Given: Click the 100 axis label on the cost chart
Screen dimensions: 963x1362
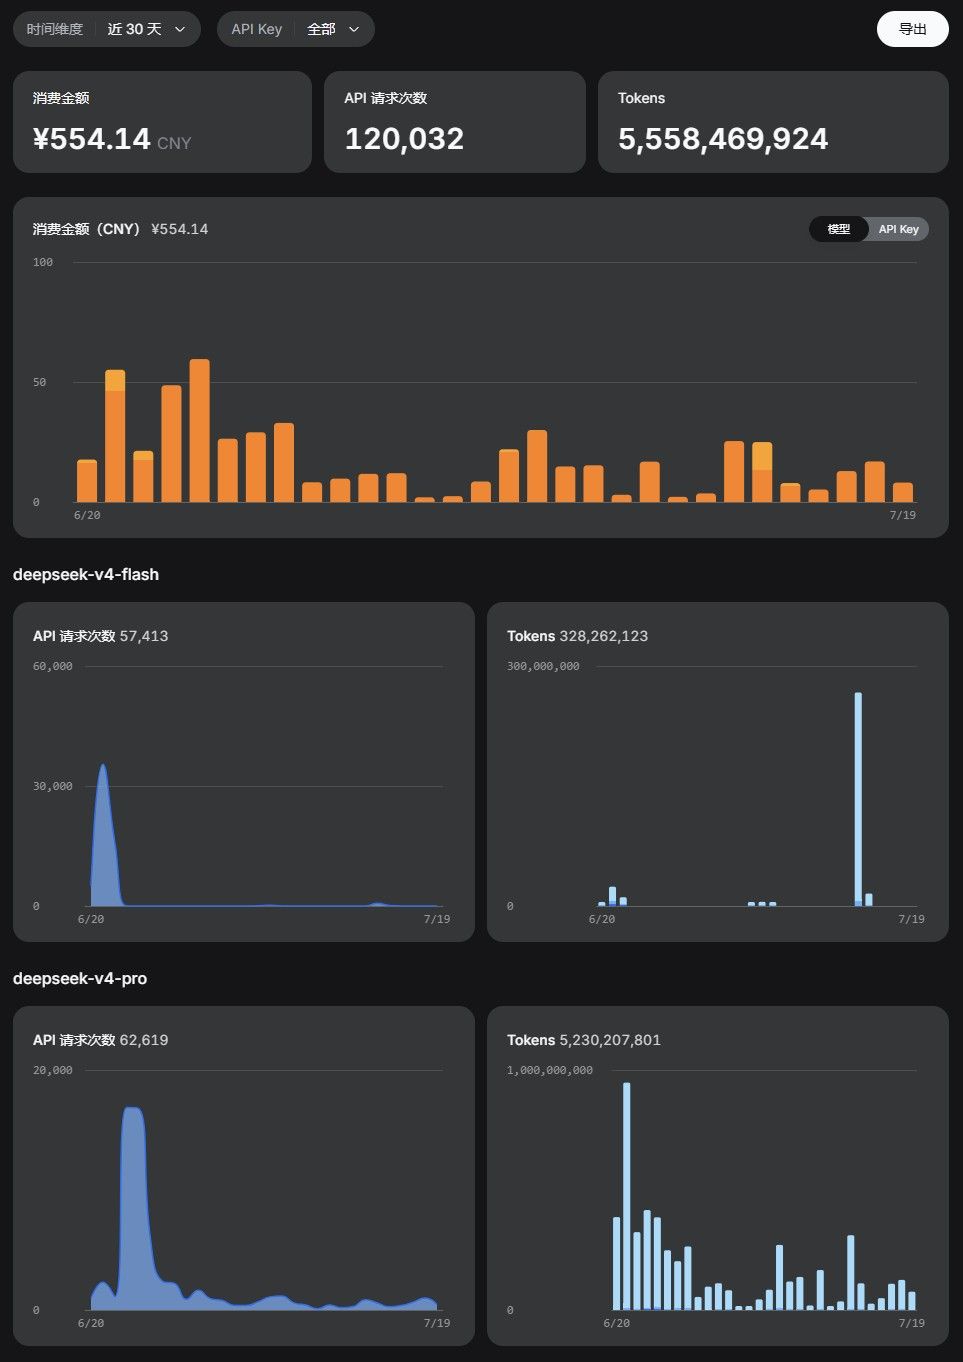Looking at the screenshot, I should [x=43, y=262].
